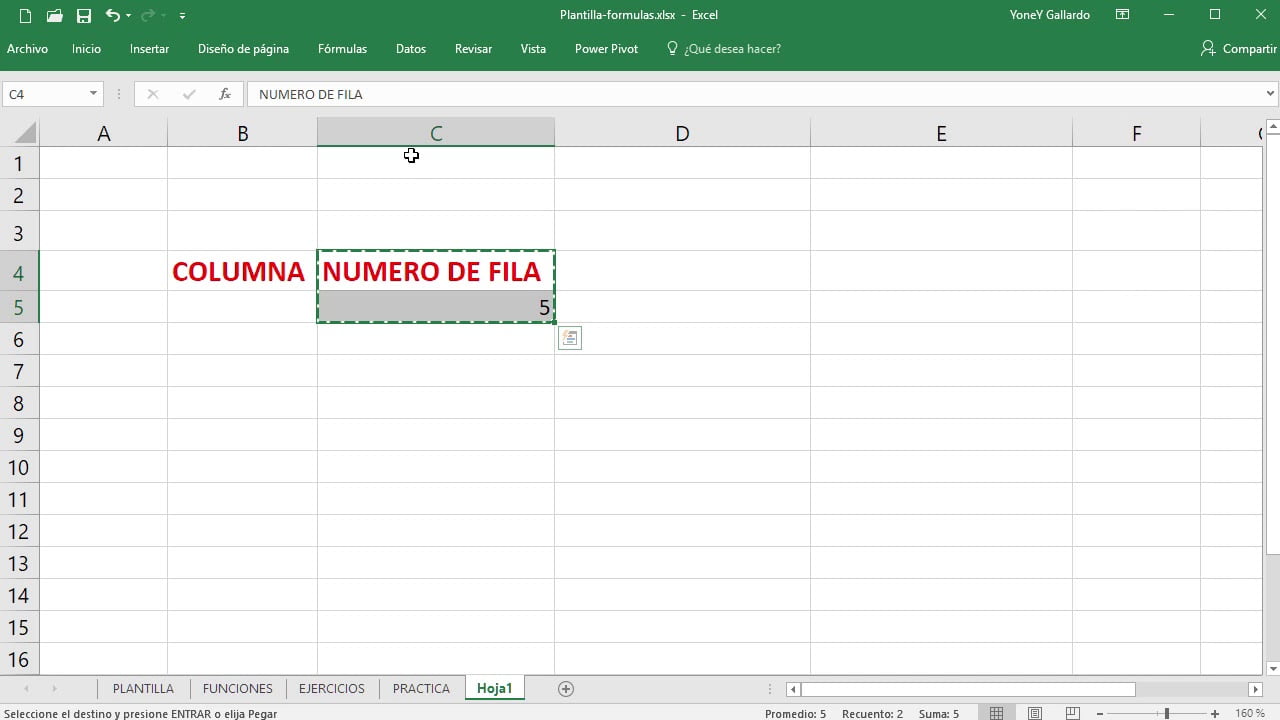Add new sheet with plus icon
The height and width of the screenshot is (720, 1280).
pos(566,689)
